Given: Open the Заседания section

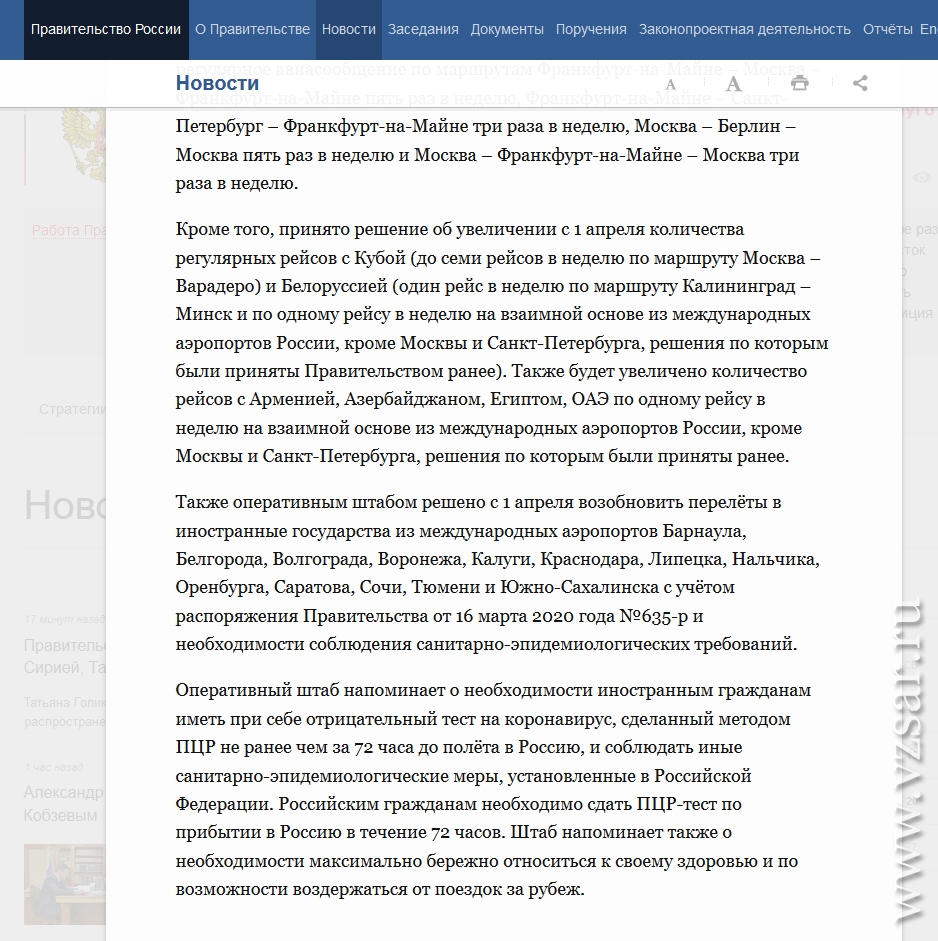Looking at the screenshot, I should [423, 29].
